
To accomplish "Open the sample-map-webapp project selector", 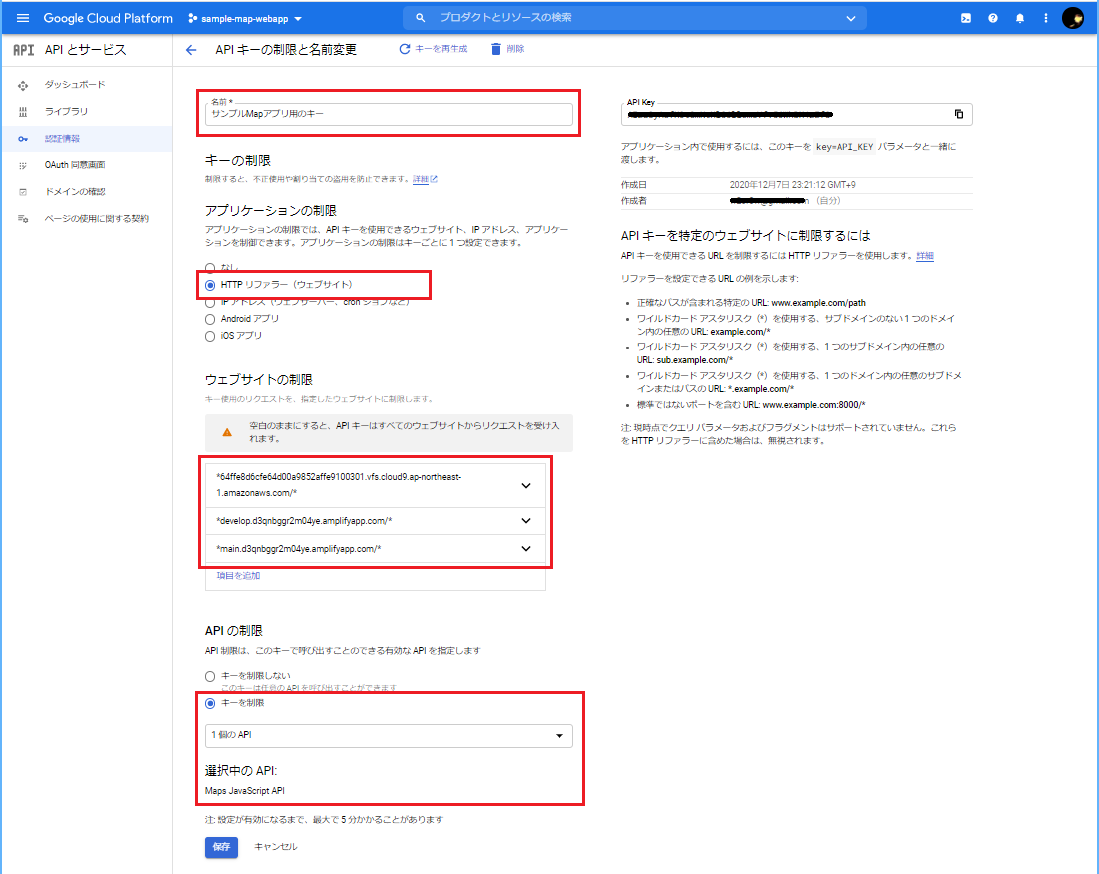I will point(245,19).
